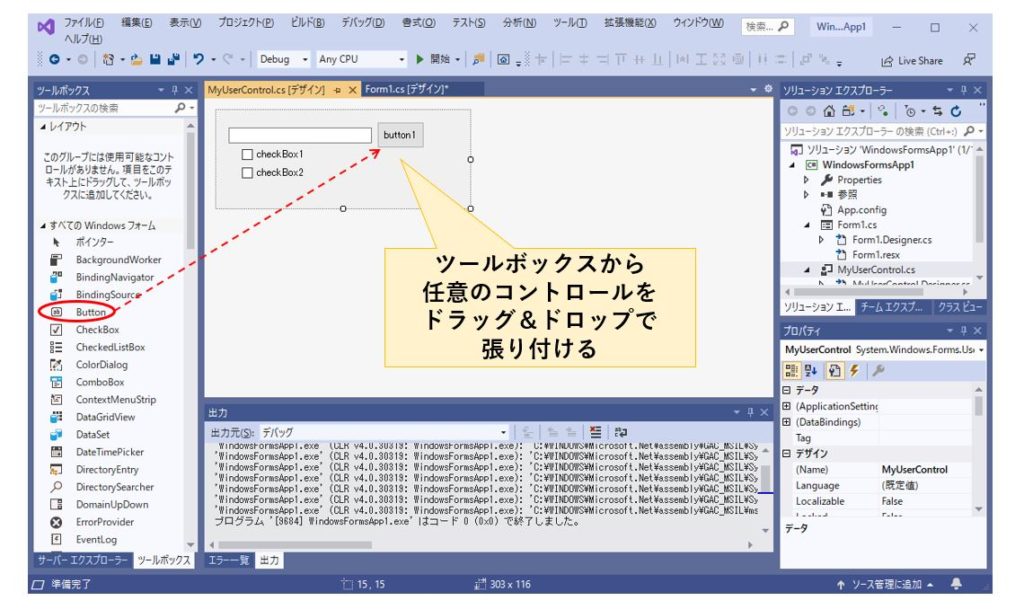Click the New Project toolbar icon

[108, 59]
